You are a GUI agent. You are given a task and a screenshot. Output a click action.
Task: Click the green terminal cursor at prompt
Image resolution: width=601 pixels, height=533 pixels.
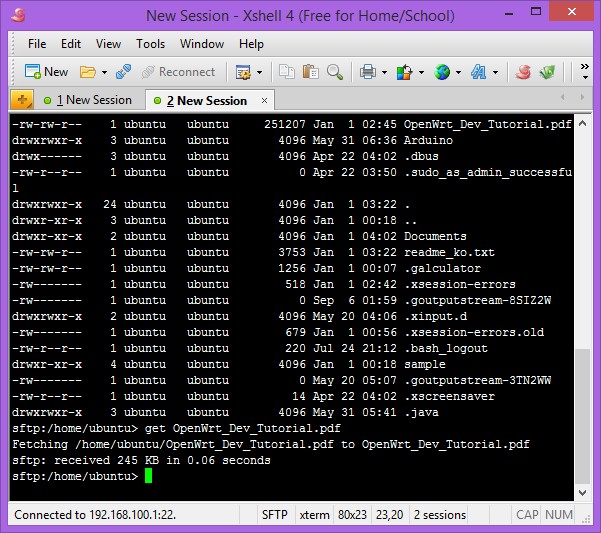148,476
